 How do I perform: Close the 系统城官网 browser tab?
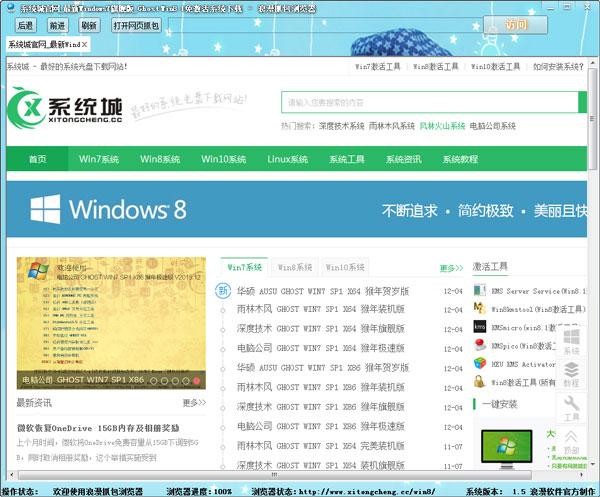pyautogui.click(x=85, y=44)
